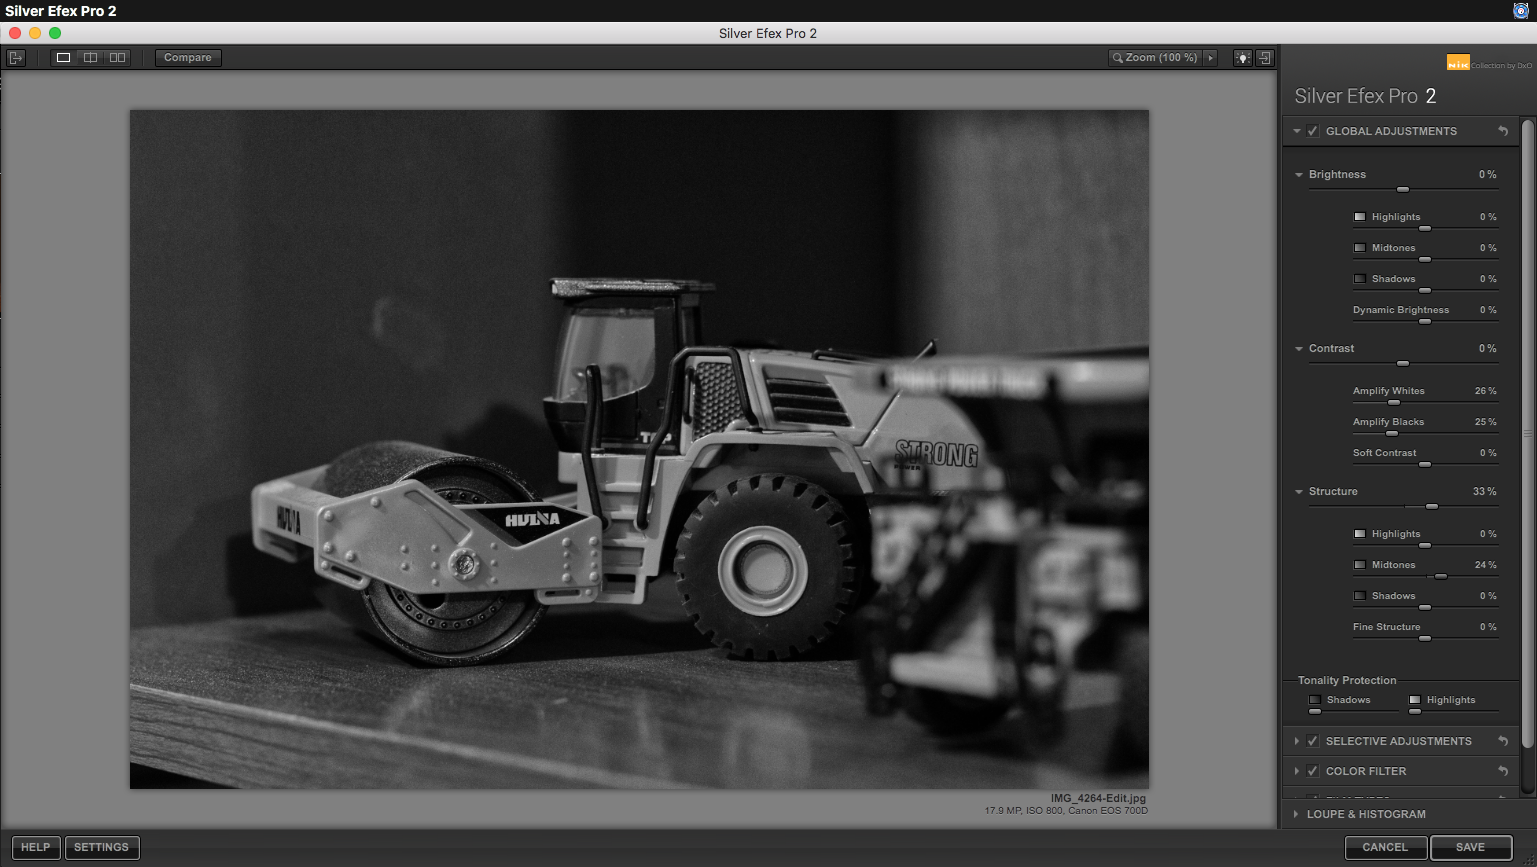This screenshot has width=1537, height=867.
Task: Open the macOS menu bar status icon
Action: (x=1521, y=11)
